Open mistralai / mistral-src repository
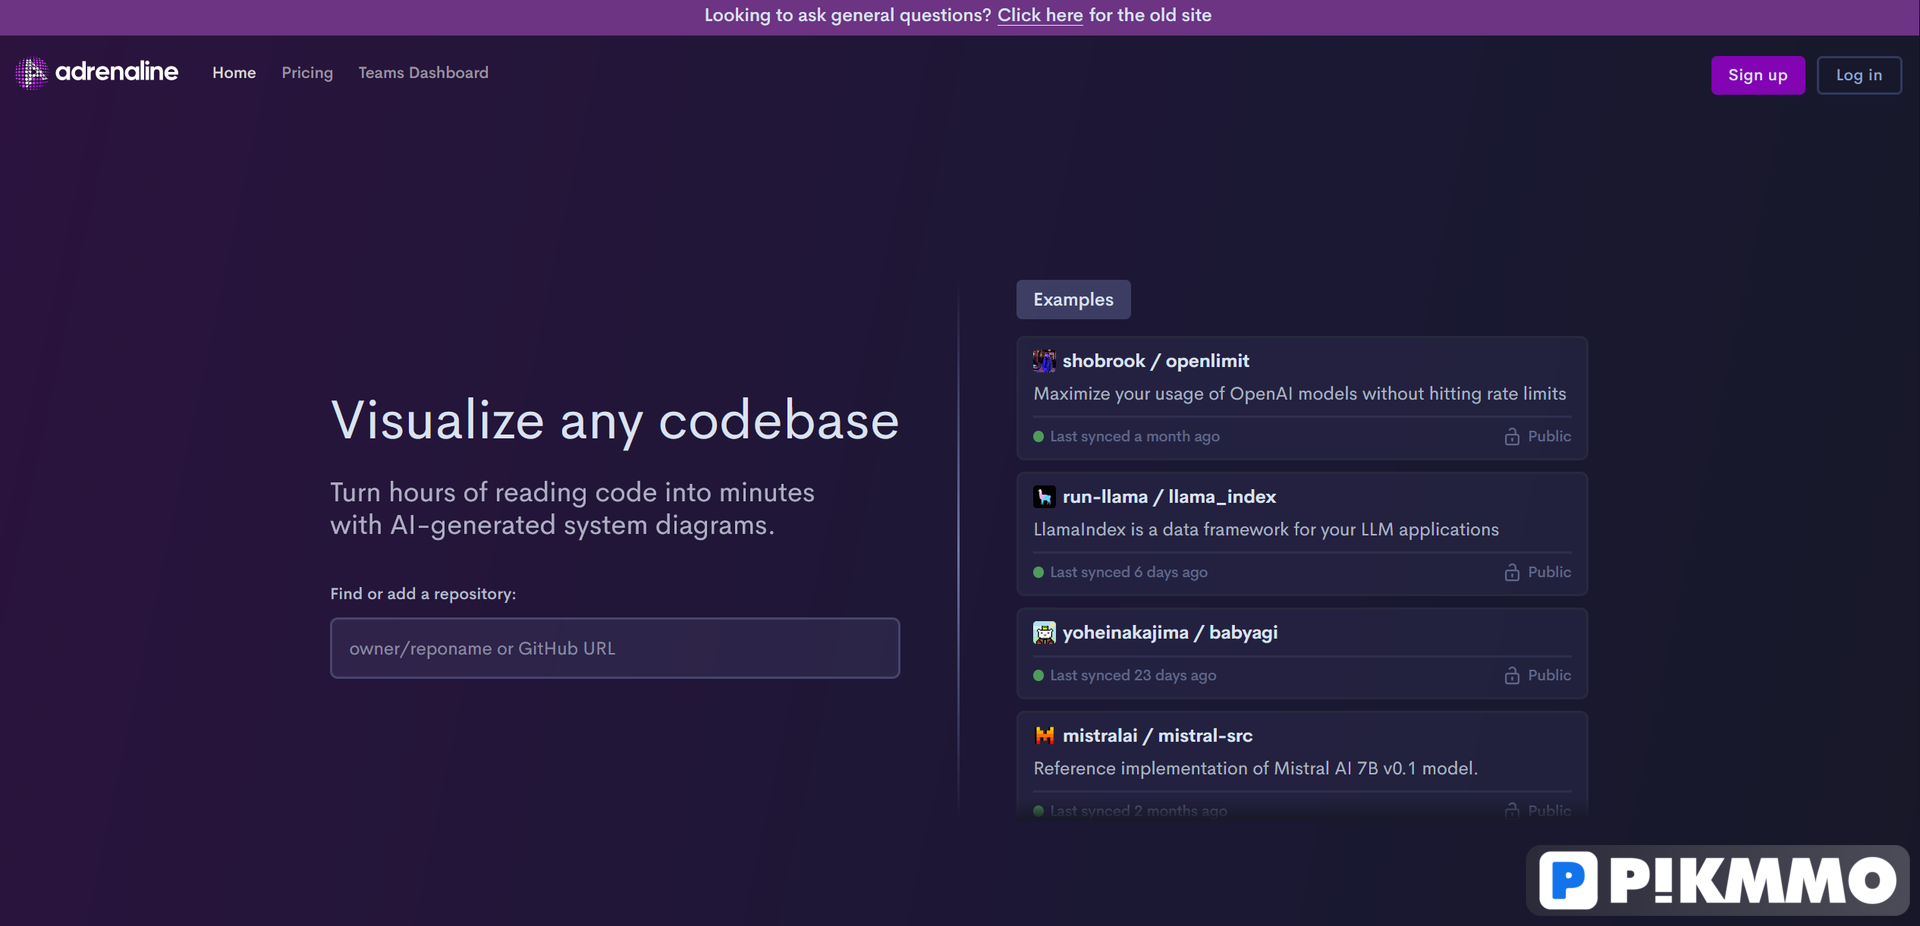Viewport: 1920px width, 926px height. click(1157, 736)
